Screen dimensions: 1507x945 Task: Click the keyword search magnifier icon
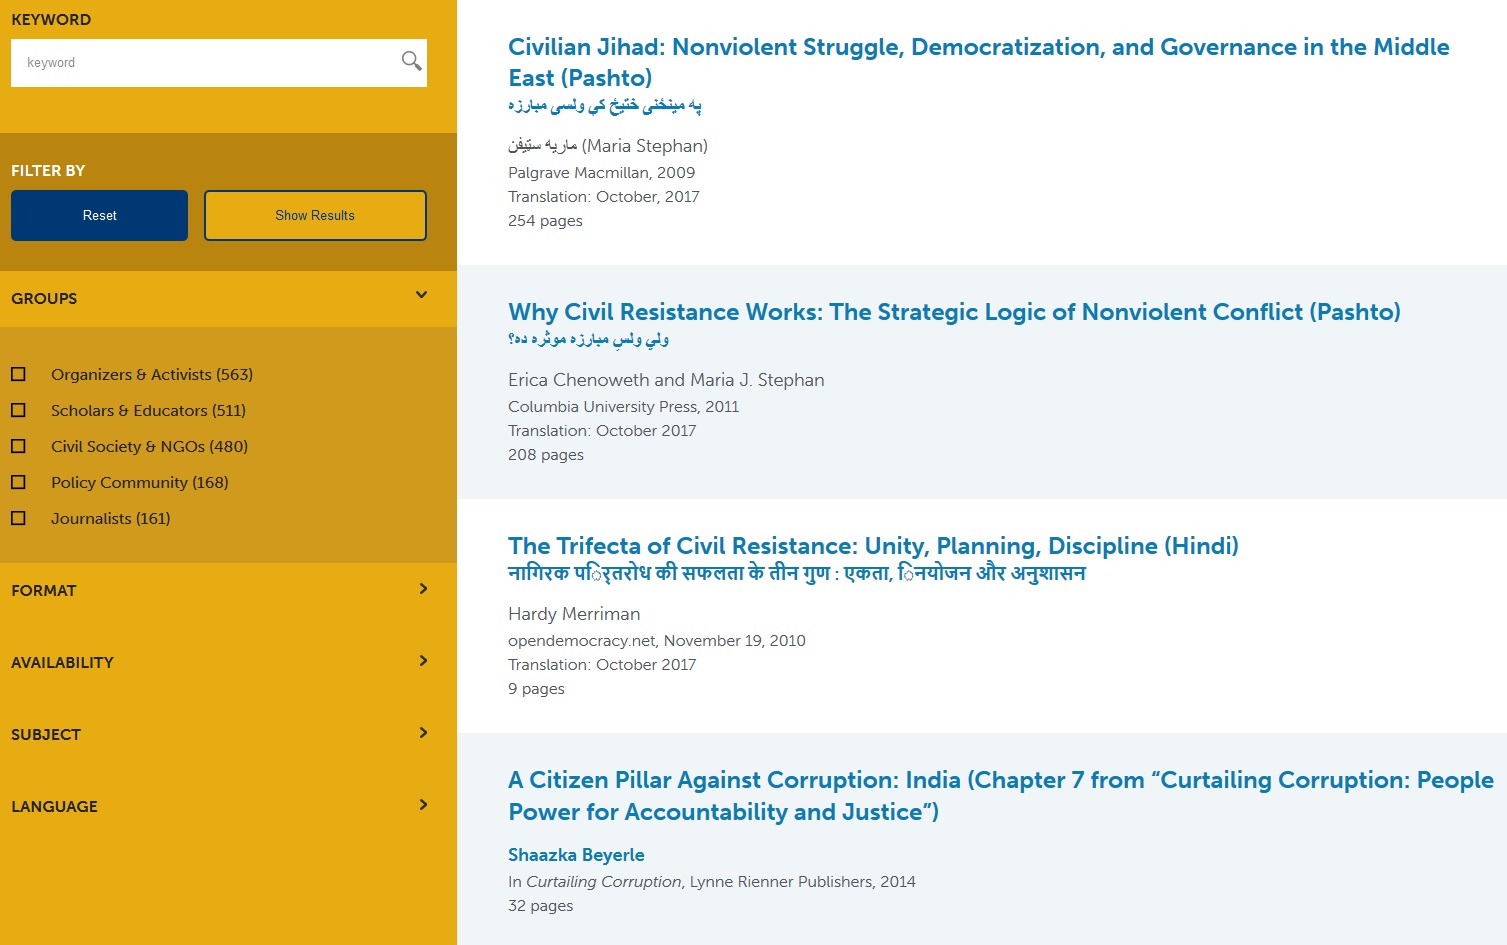411,62
